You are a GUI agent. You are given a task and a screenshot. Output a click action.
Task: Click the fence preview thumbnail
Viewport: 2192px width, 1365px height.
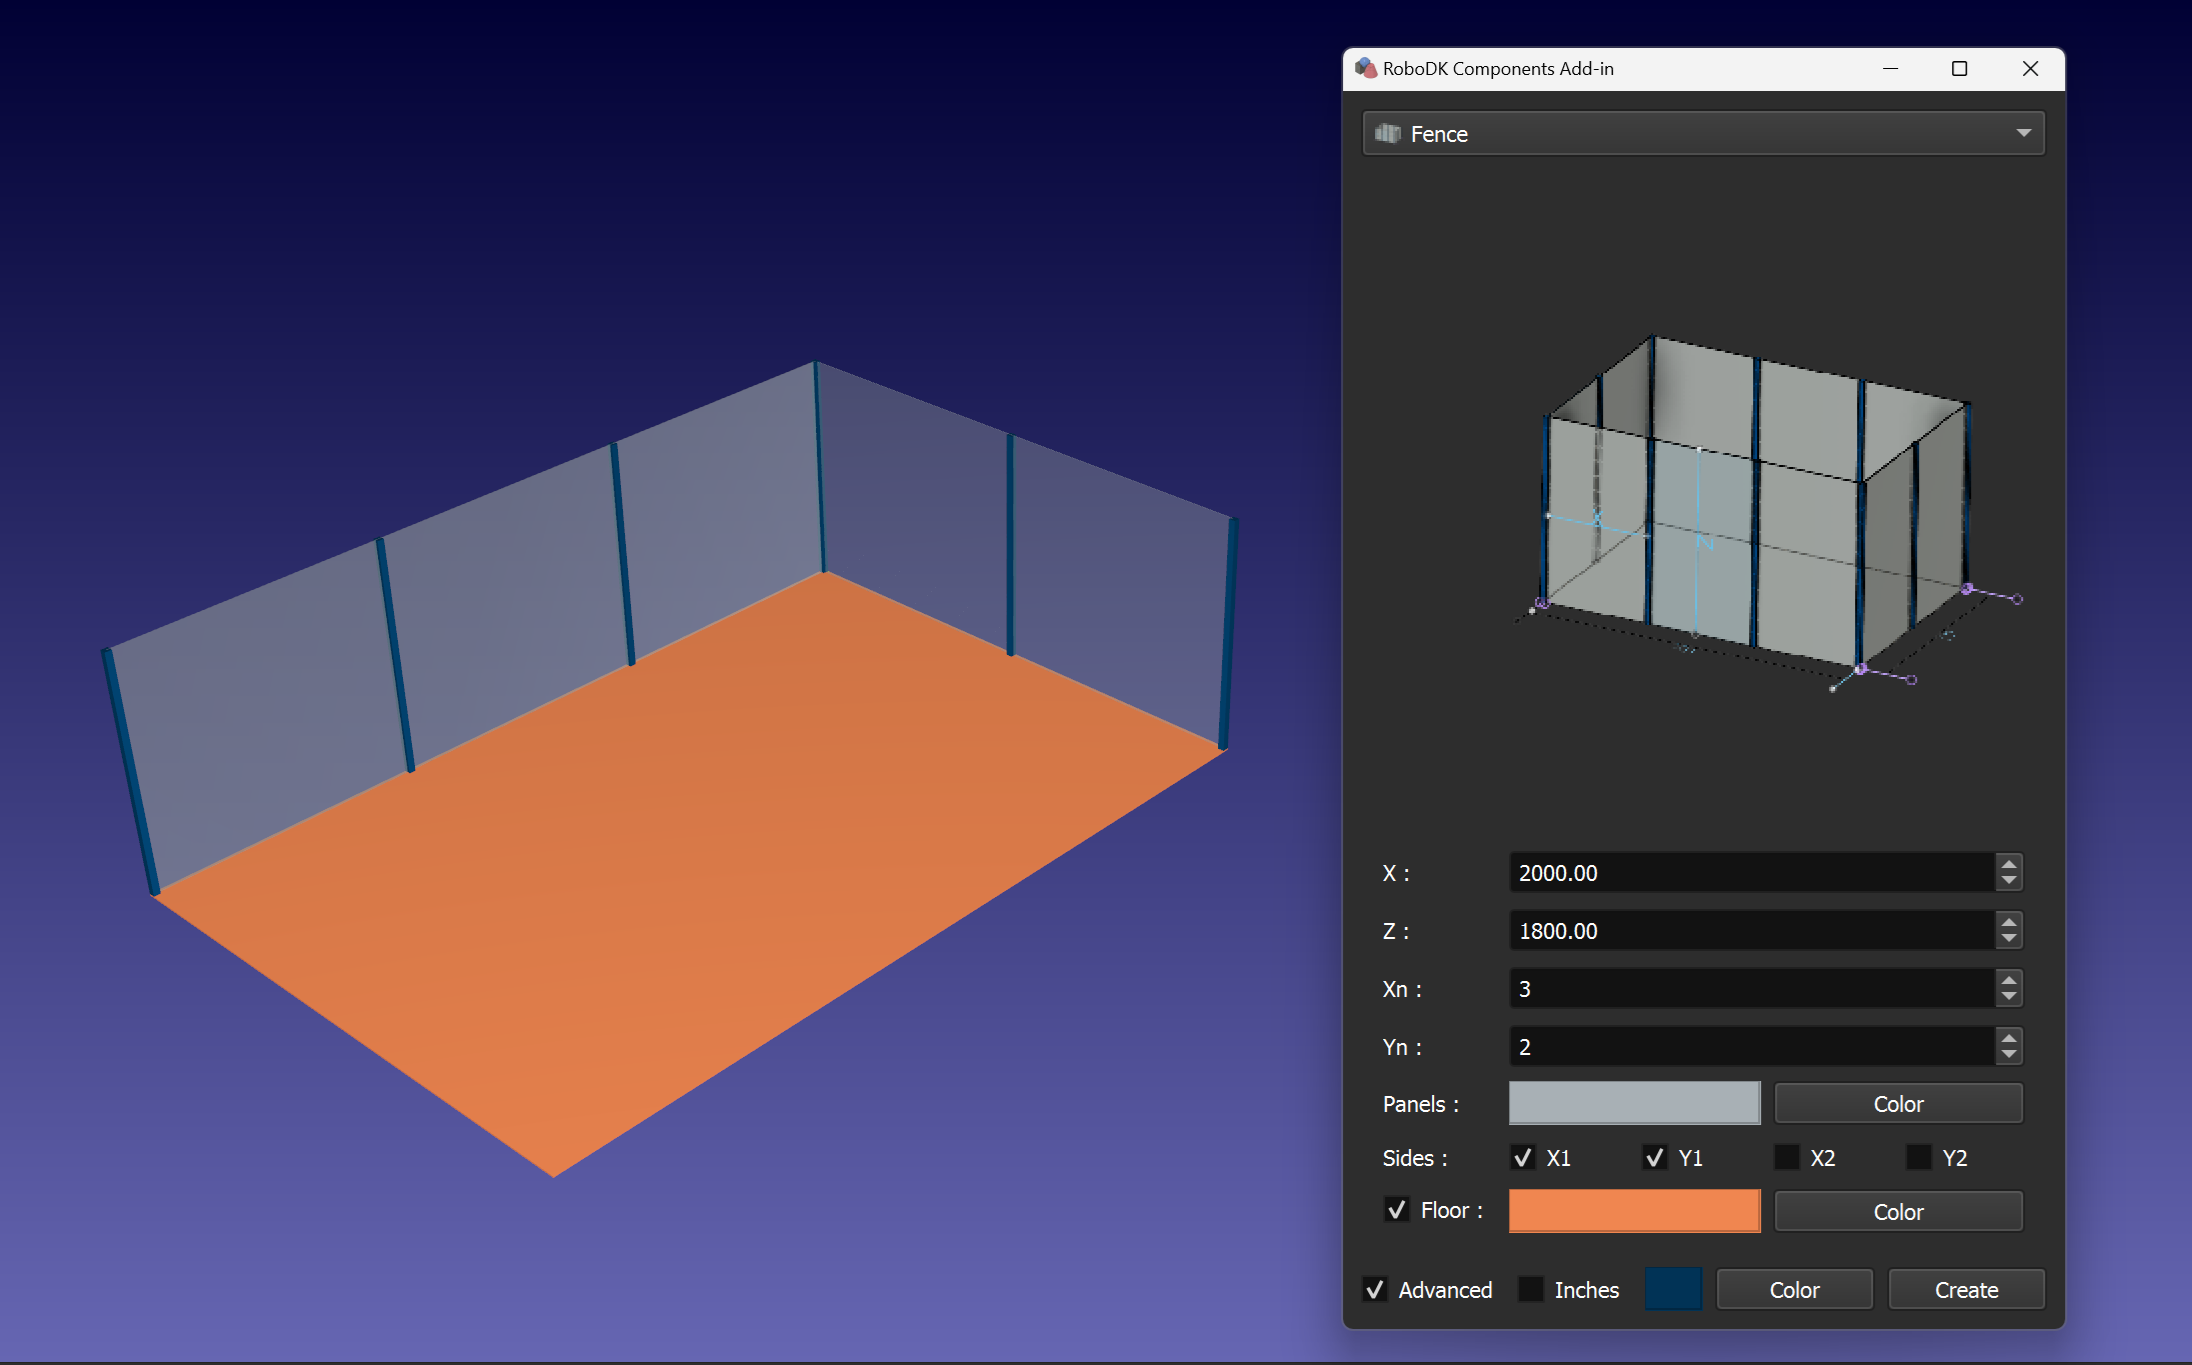coord(1750,510)
